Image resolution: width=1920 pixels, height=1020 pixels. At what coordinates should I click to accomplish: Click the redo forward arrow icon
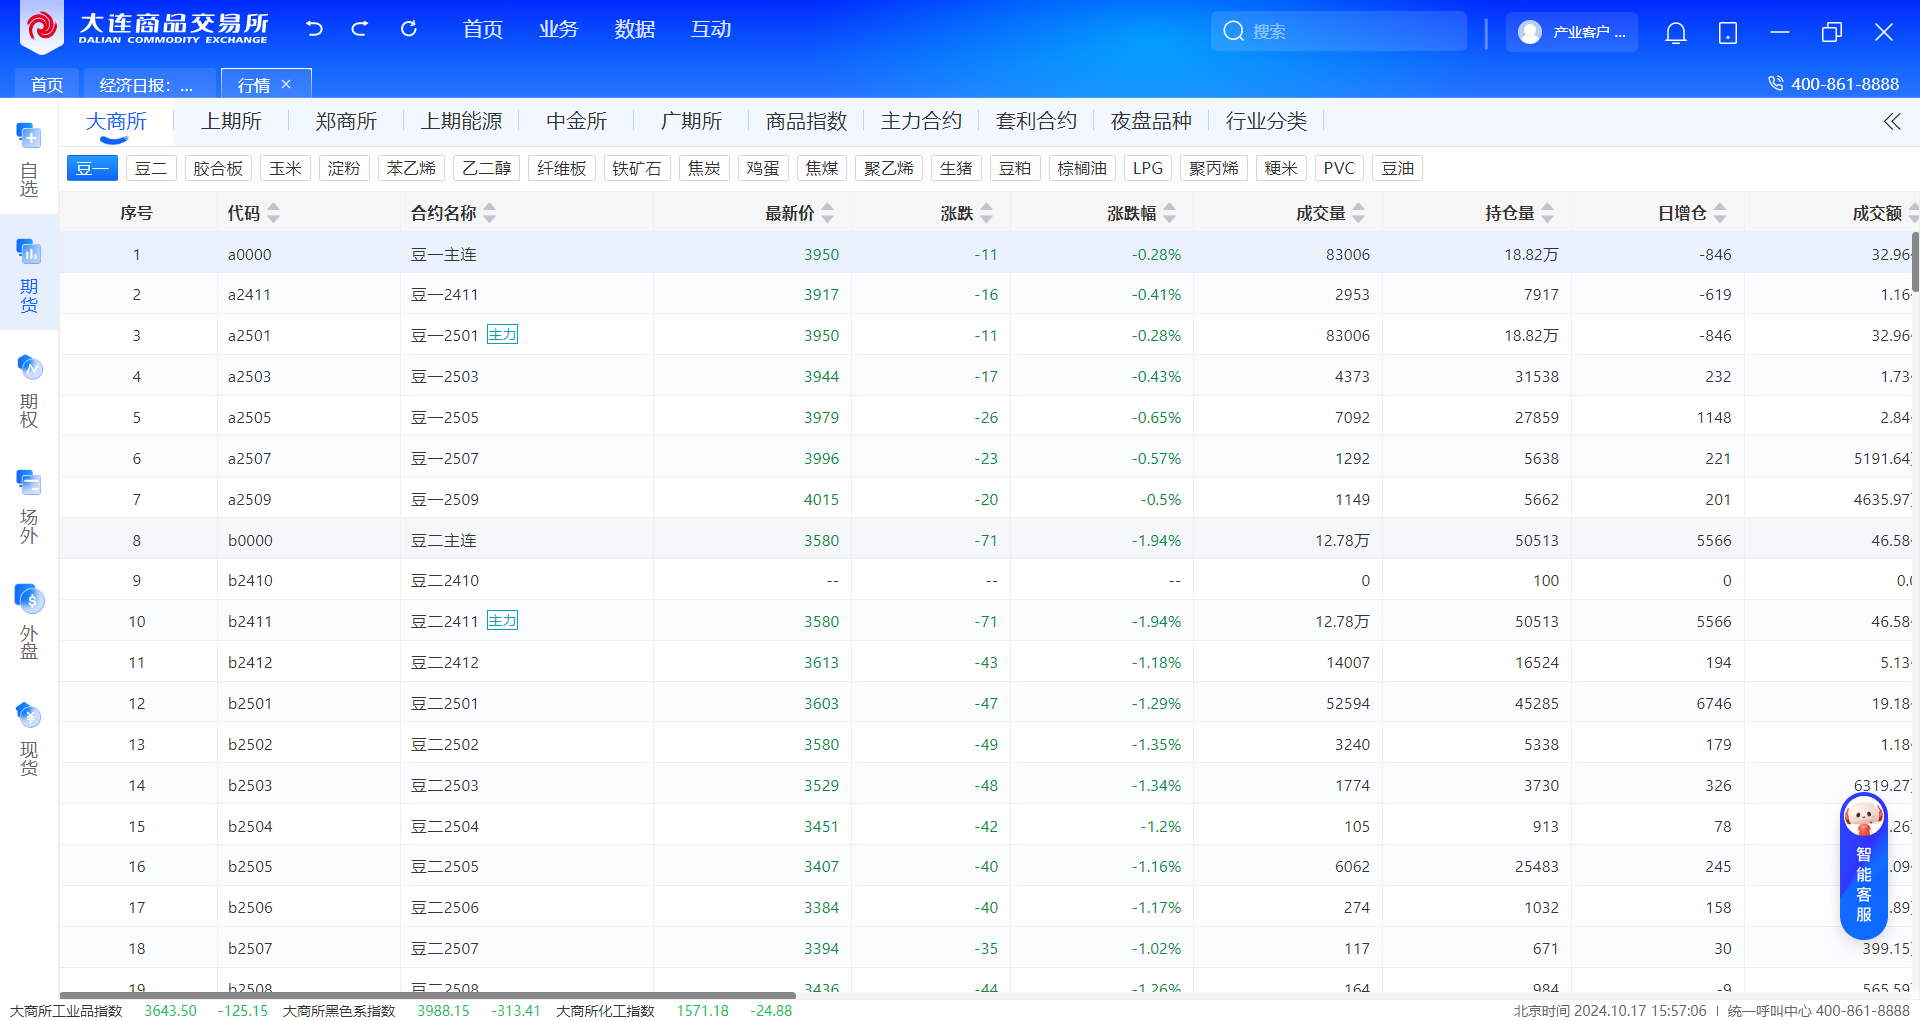tap(360, 29)
